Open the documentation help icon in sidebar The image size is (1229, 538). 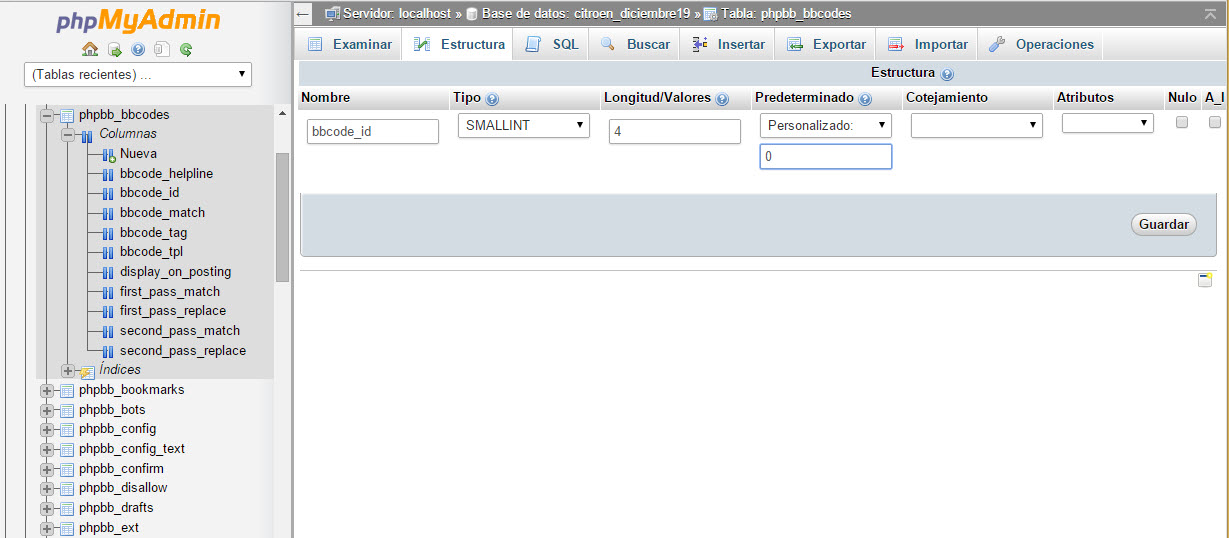click(138, 49)
